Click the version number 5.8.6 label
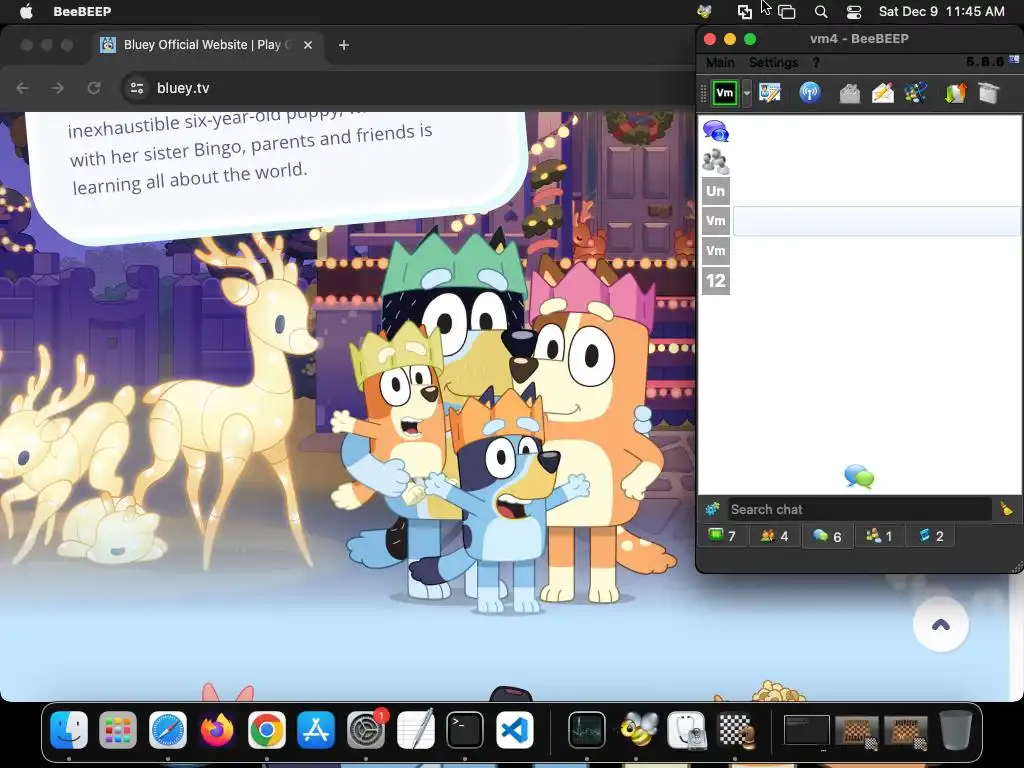The width and height of the screenshot is (1024, 768). click(985, 61)
